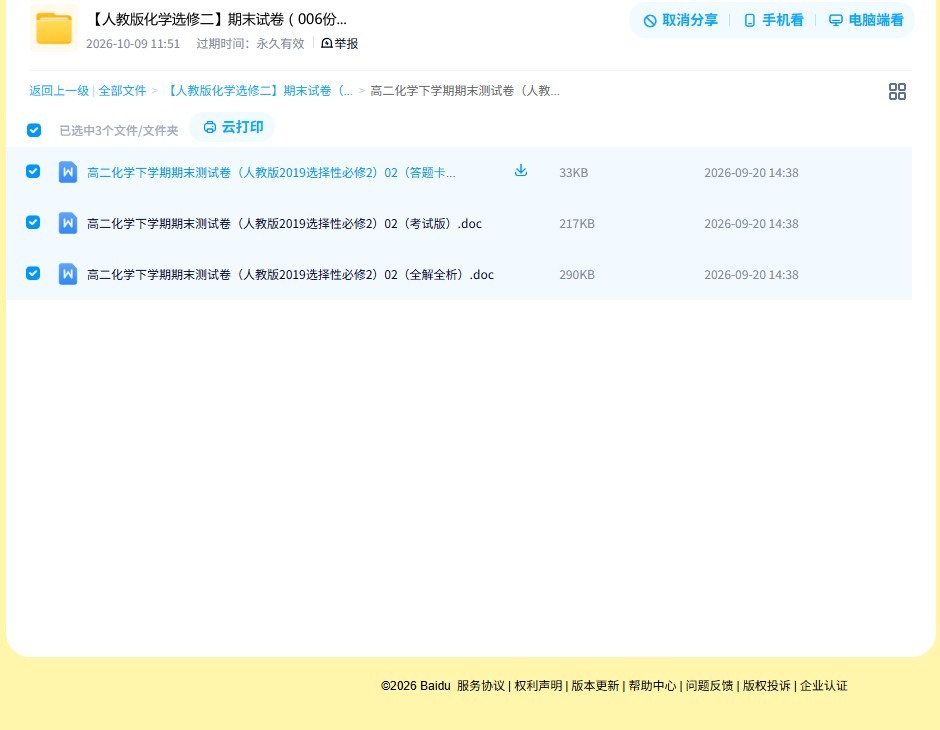Visit 帮助中心 footer link
Viewport: 940px width, 730px height.
pos(652,686)
